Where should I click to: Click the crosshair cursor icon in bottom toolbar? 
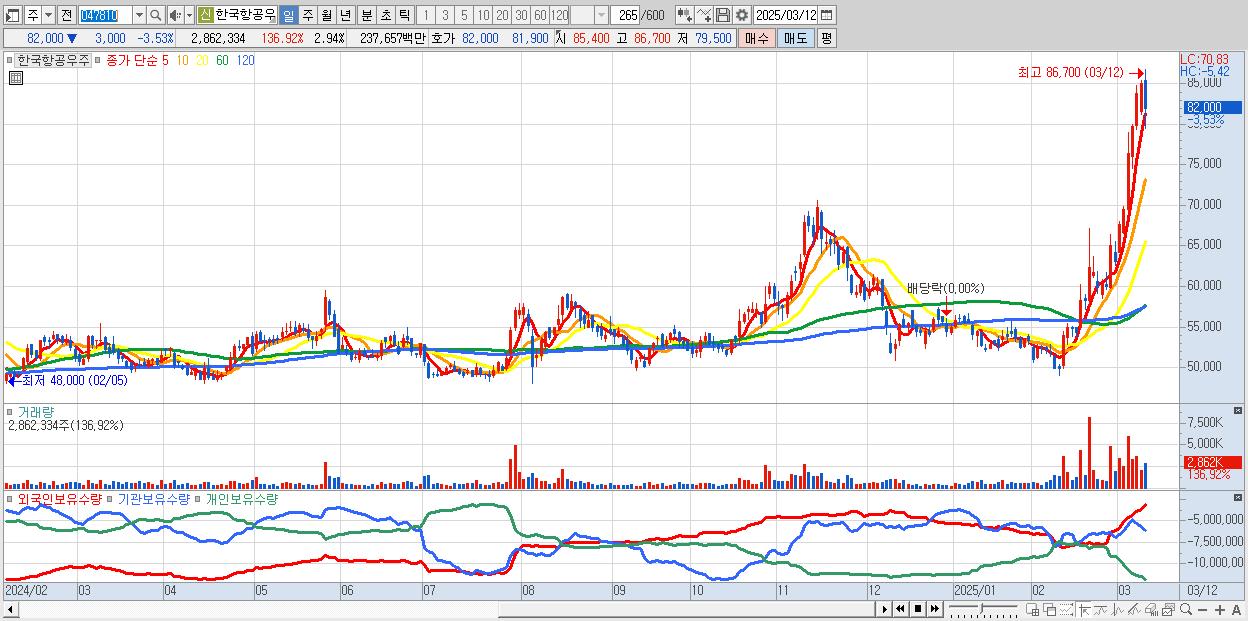1084,609
